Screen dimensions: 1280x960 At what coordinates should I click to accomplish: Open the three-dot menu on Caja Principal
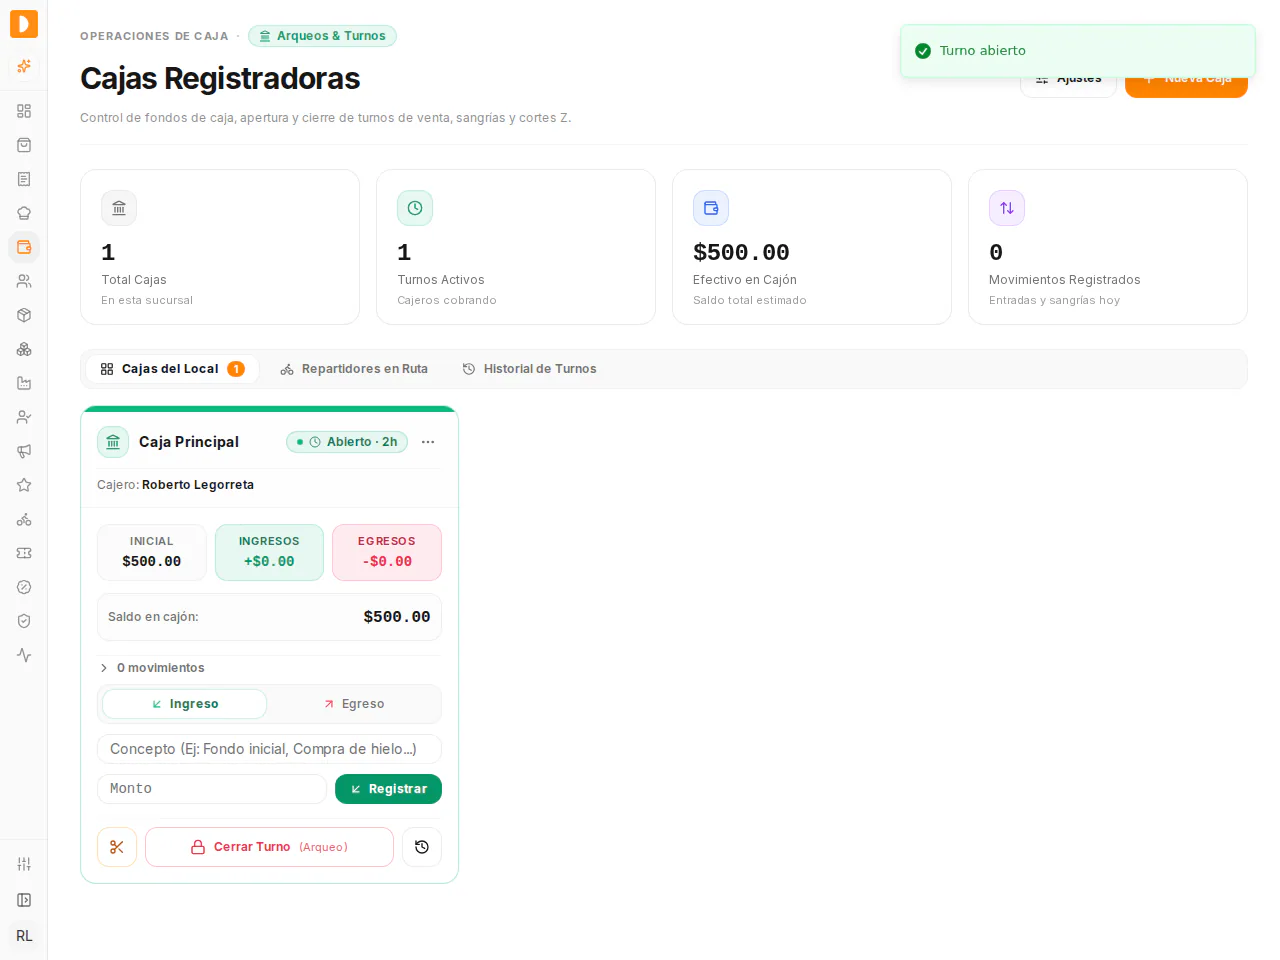point(428,442)
